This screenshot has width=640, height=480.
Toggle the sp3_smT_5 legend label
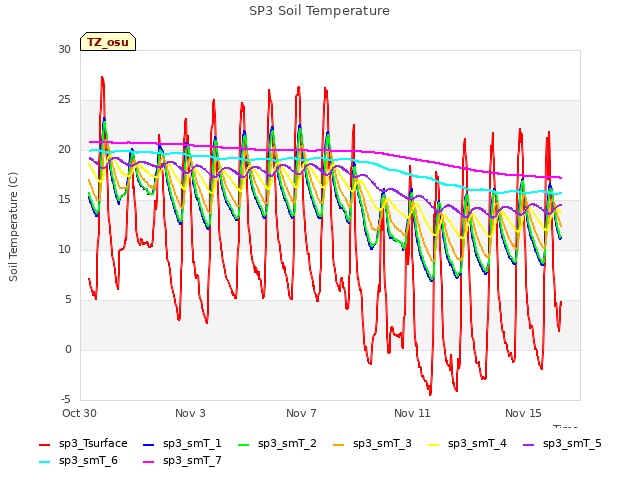(x=572, y=444)
